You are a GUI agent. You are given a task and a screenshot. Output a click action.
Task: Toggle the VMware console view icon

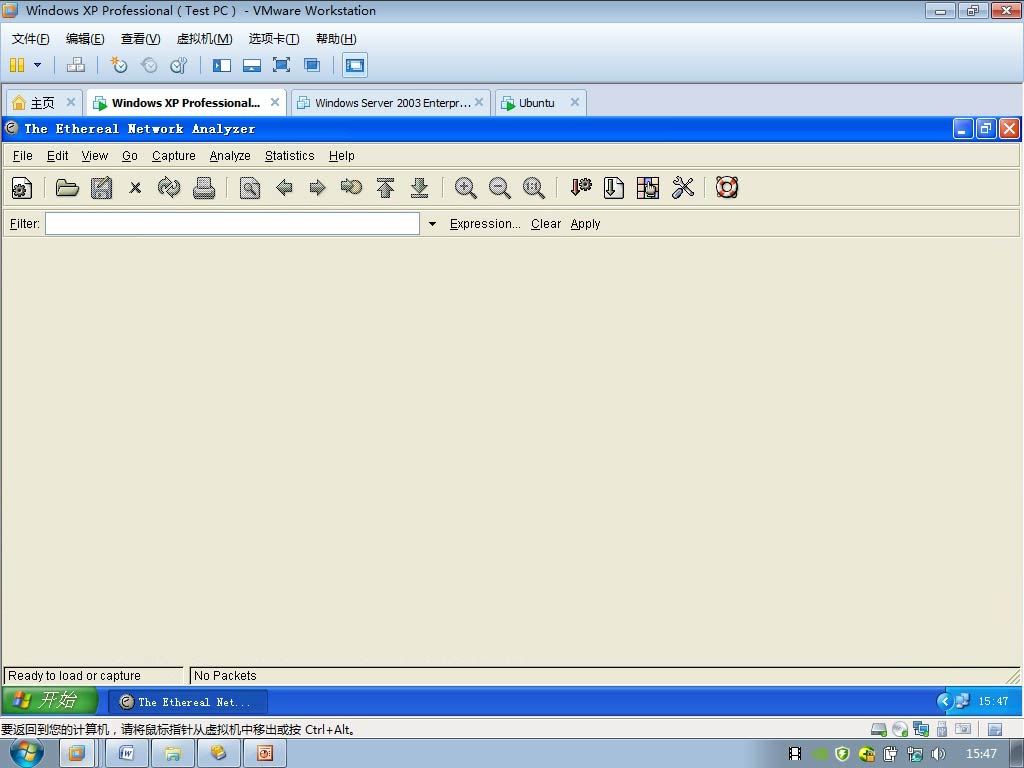click(355, 65)
